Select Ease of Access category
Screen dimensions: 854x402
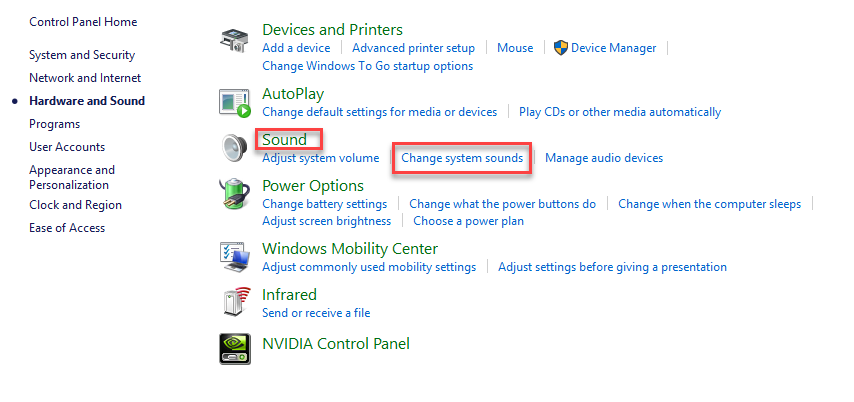pyautogui.click(x=67, y=228)
